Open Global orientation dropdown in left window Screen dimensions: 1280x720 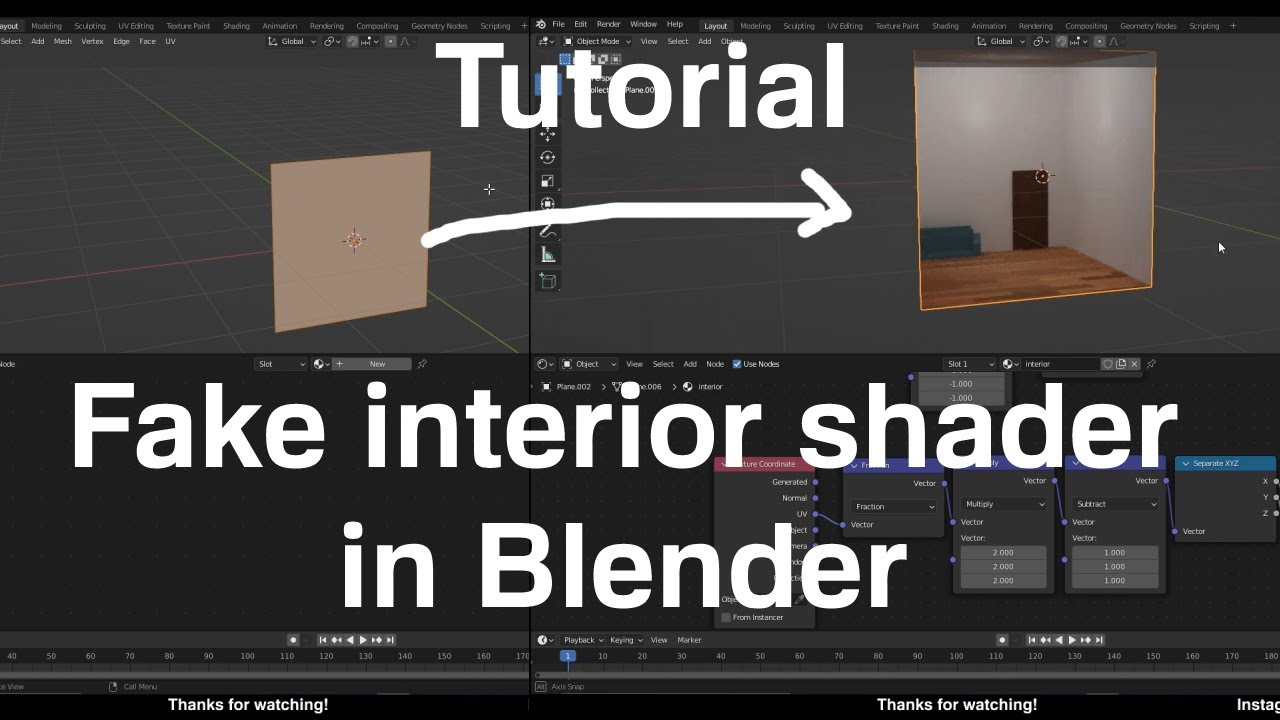tap(292, 41)
